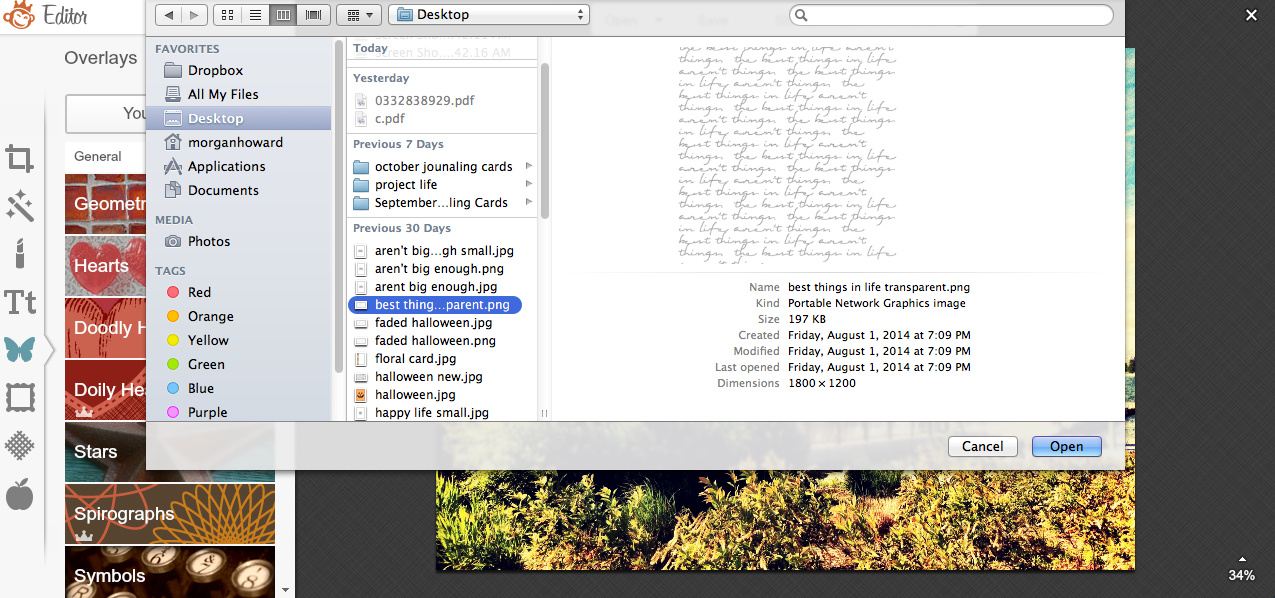
Task: Open the Spirographs overlay group
Action: [x=169, y=514]
